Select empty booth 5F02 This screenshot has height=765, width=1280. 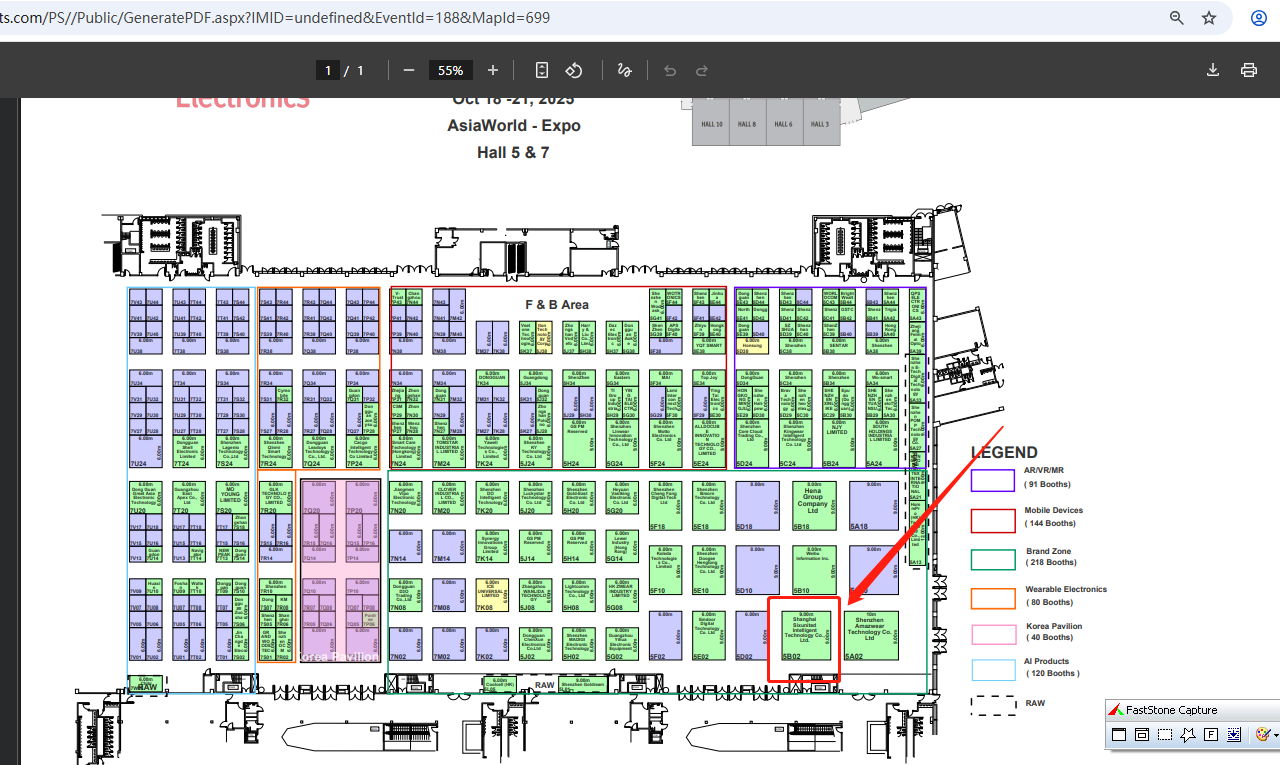pyautogui.click(x=666, y=636)
